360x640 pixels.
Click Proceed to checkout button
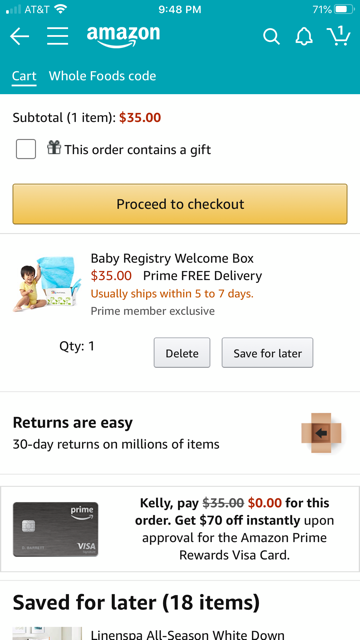point(180,204)
